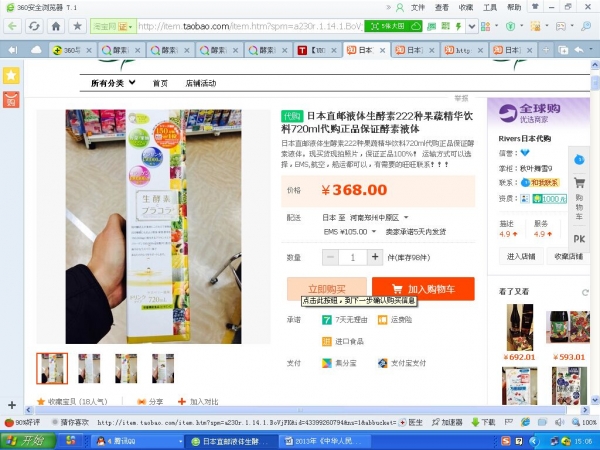The image size is (600, 450).
Task: Click 立即购买 buy now button
Action: click(327, 288)
